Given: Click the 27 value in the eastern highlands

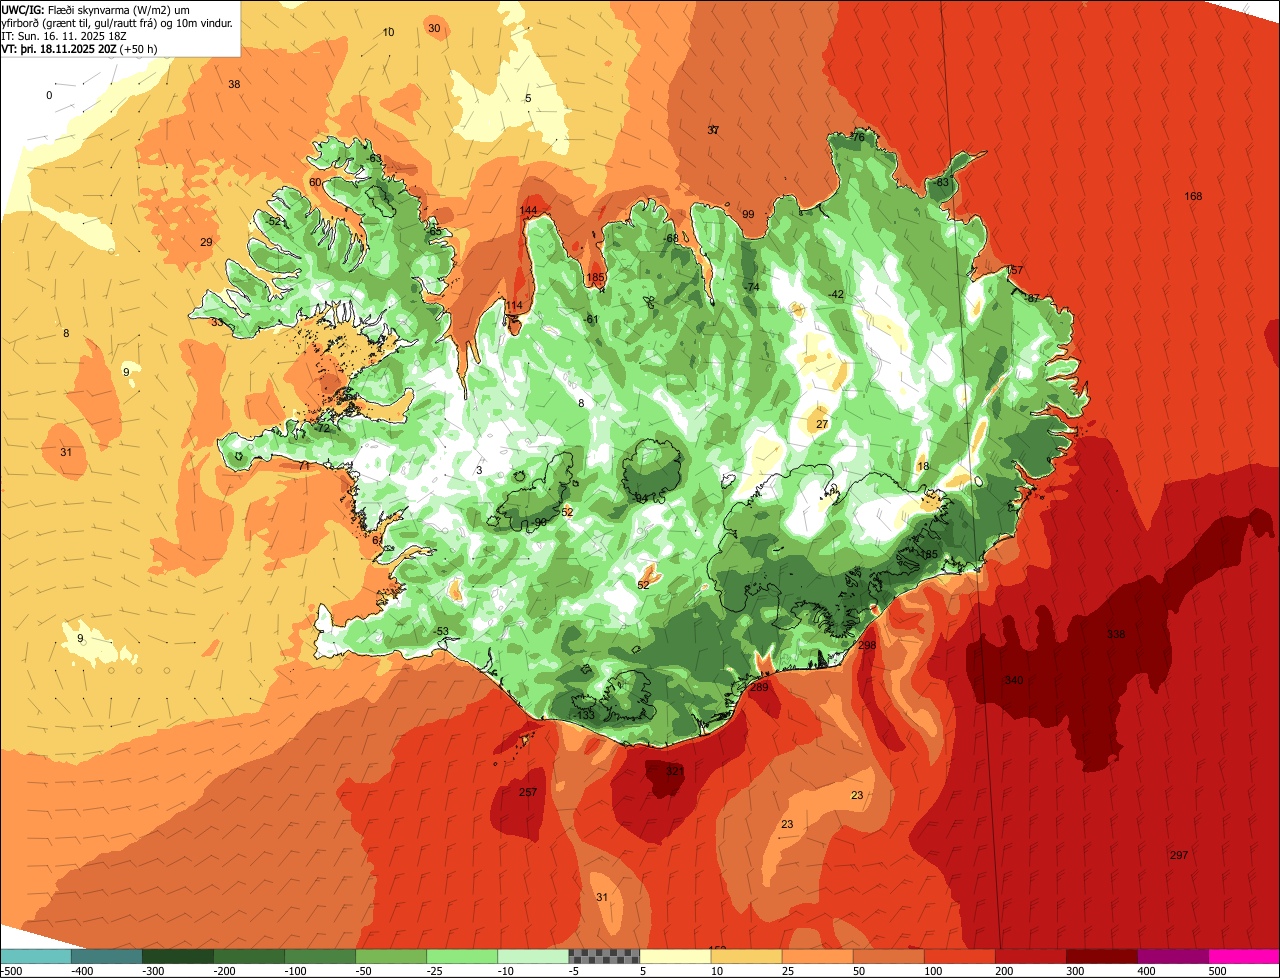Looking at the screenshot, I should click(822, 424).
